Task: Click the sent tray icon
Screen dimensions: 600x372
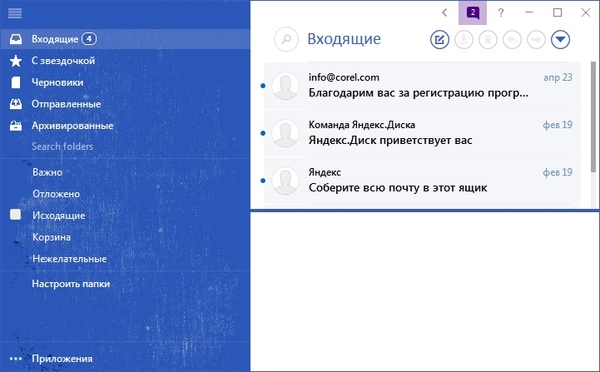Action: (16, 104)
